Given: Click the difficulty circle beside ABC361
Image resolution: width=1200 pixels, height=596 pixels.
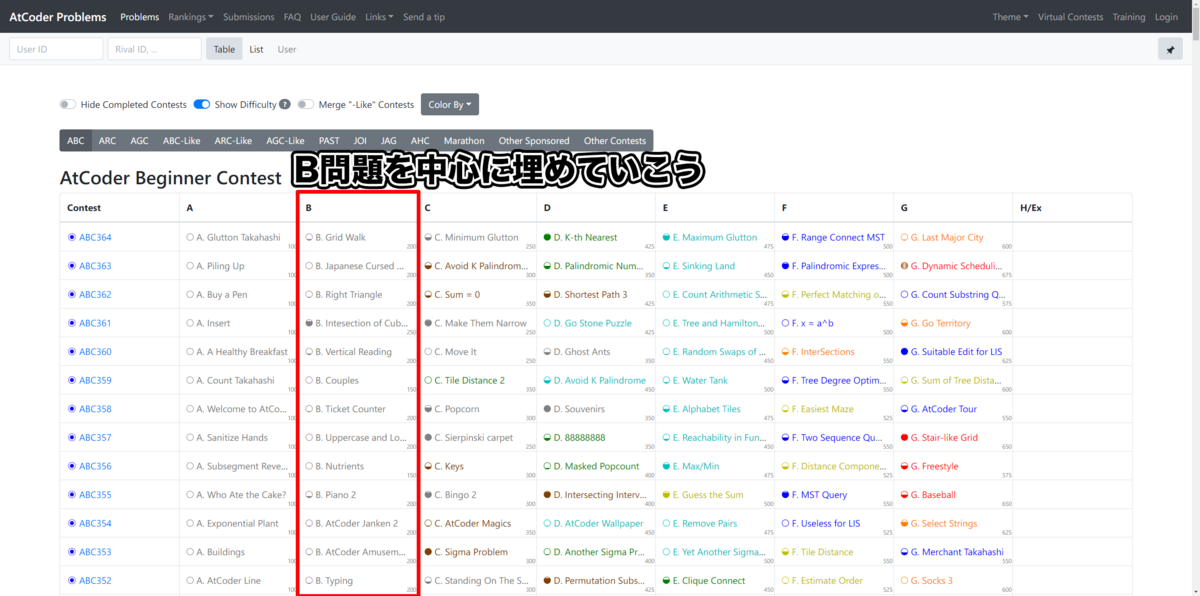Looking at the screenshot, I should pos(72,323).
